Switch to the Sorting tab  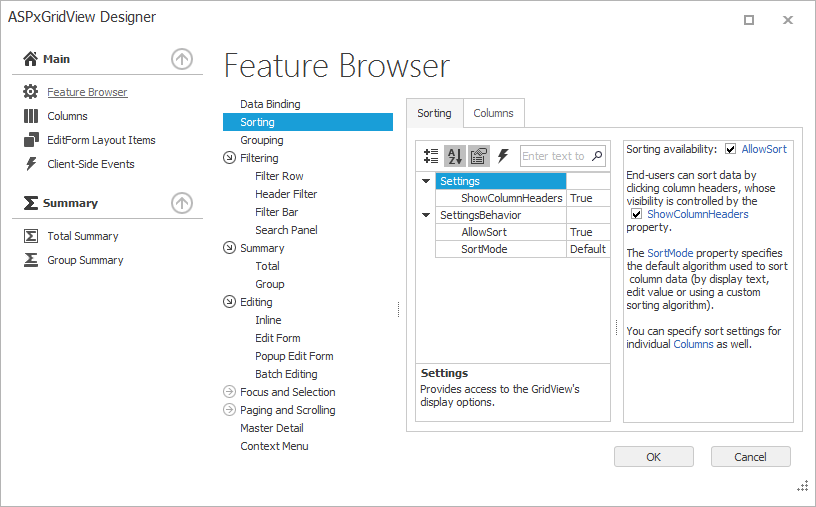coord(435,113)
